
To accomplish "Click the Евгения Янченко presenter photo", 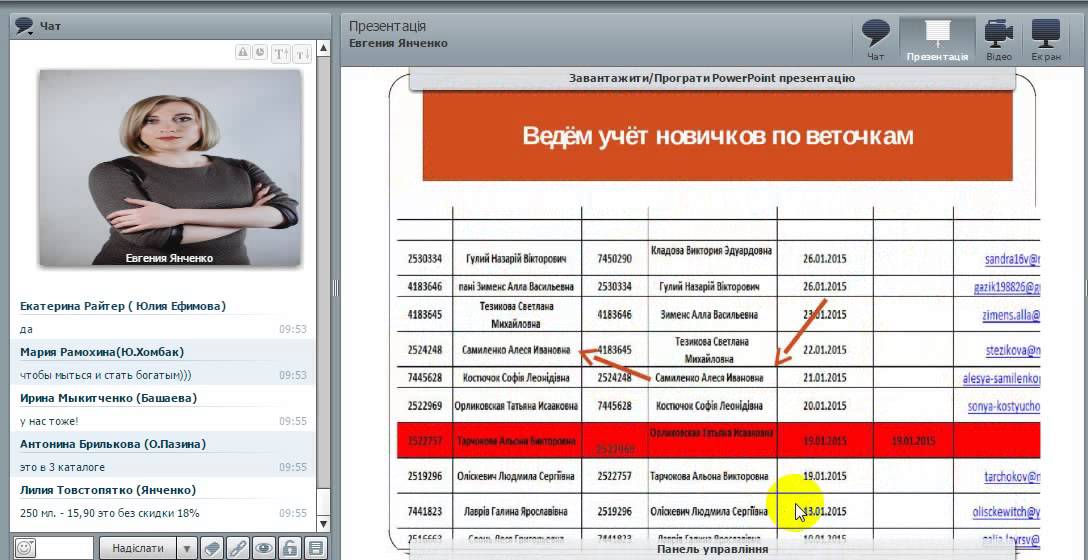I will click(170, 167).
